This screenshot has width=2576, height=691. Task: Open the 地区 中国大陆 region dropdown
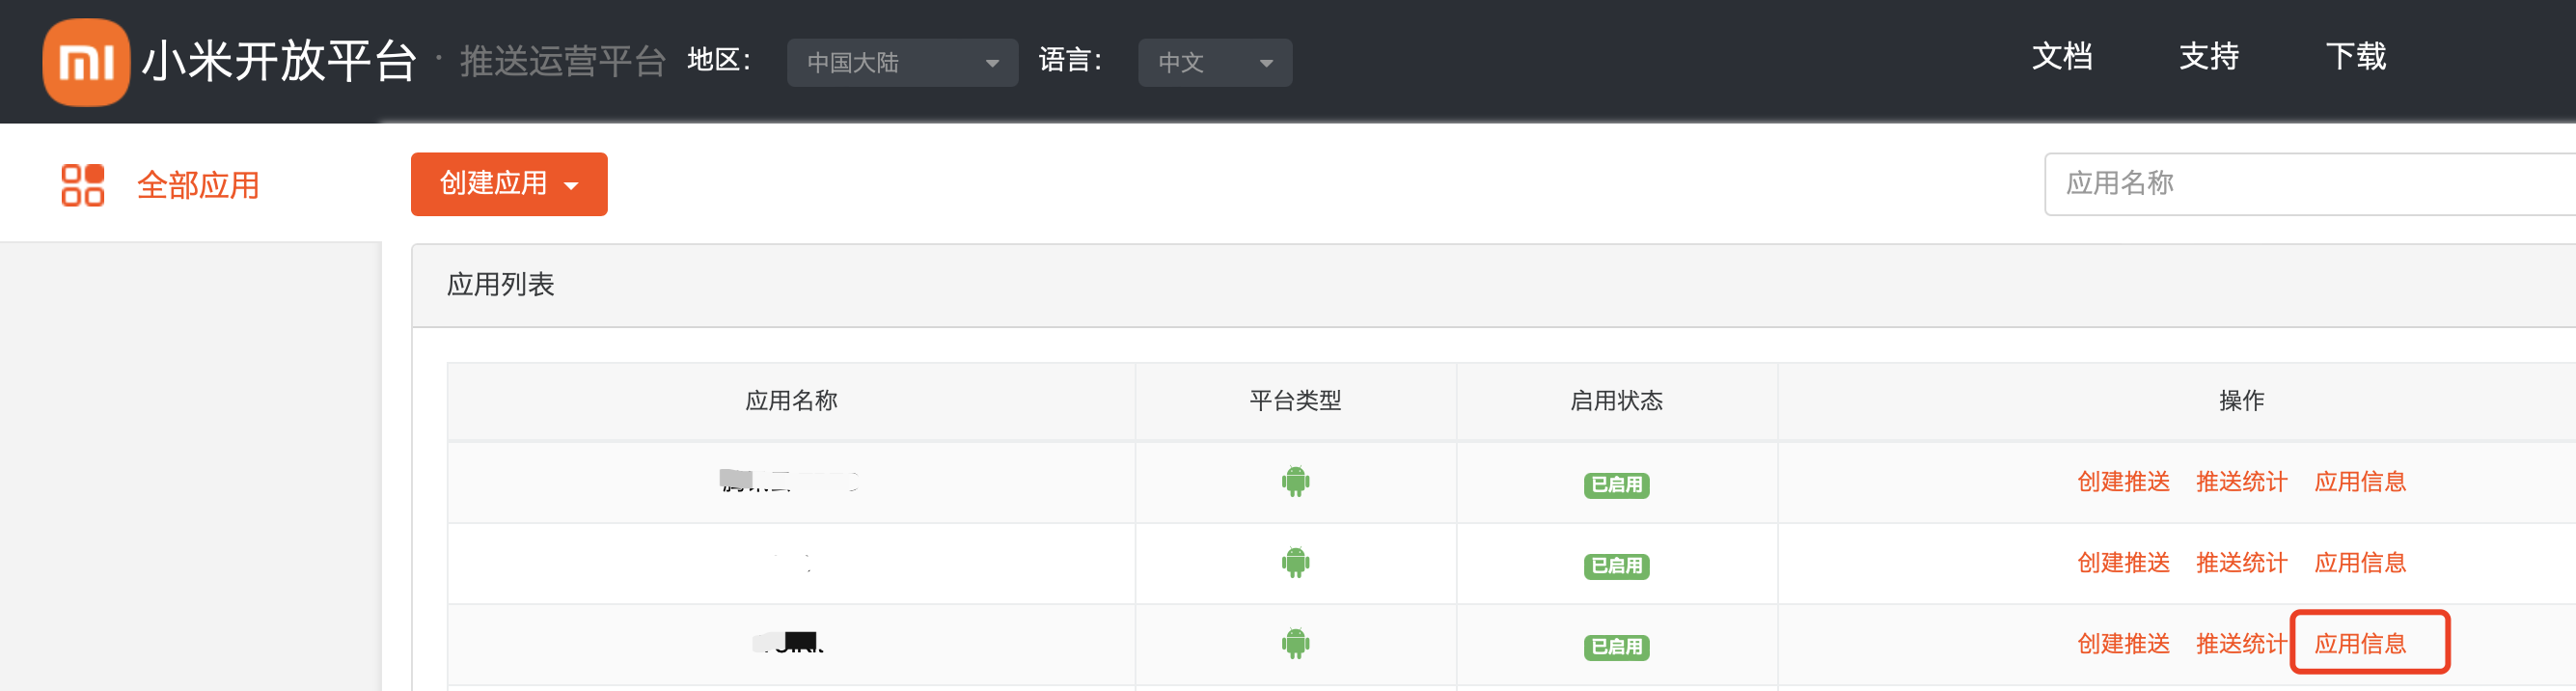(902, 63)
